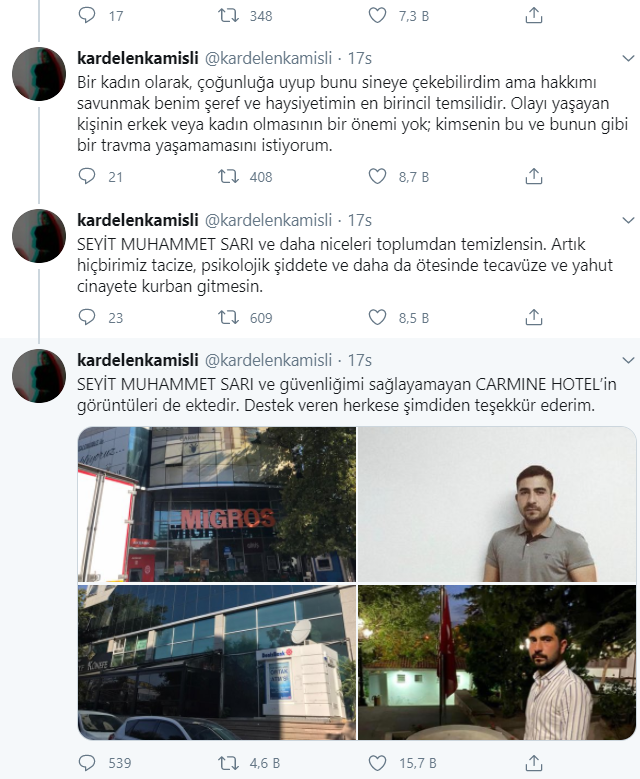Retweet the tweet with 609 retweets

(229, 317)
